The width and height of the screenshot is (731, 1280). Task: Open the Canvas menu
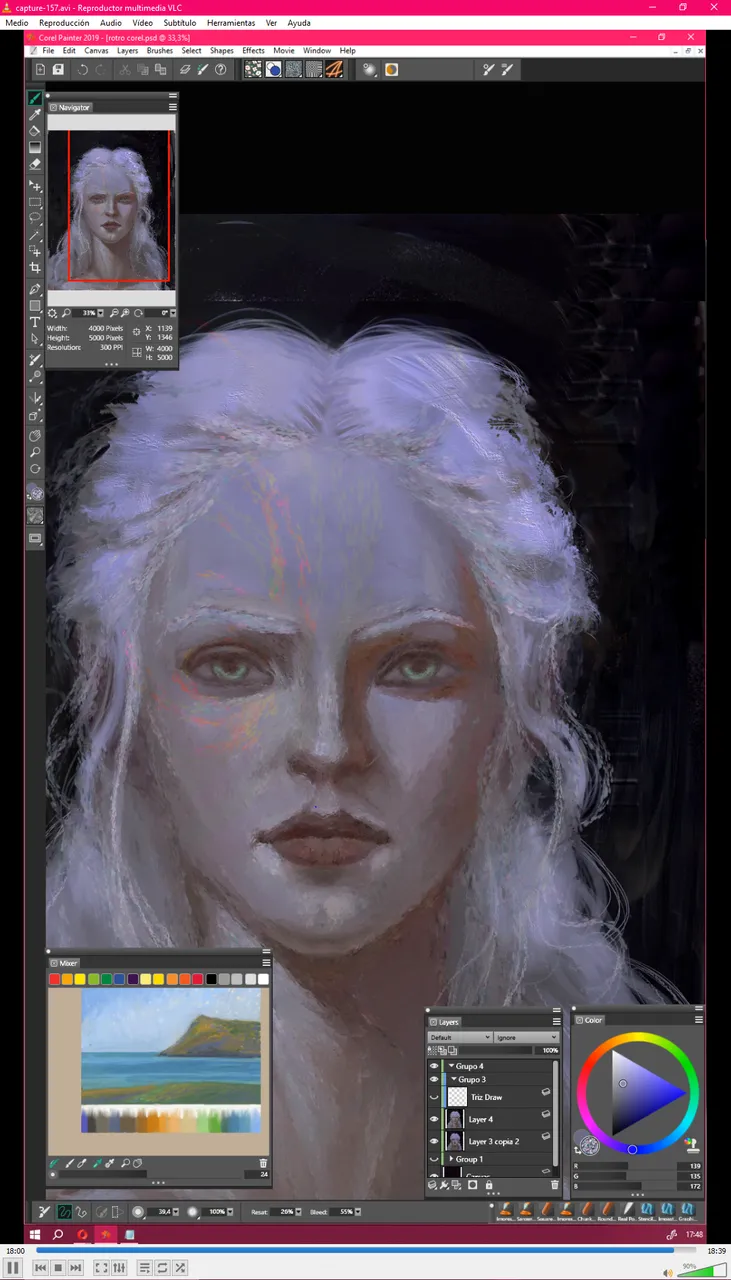[96, 50]
